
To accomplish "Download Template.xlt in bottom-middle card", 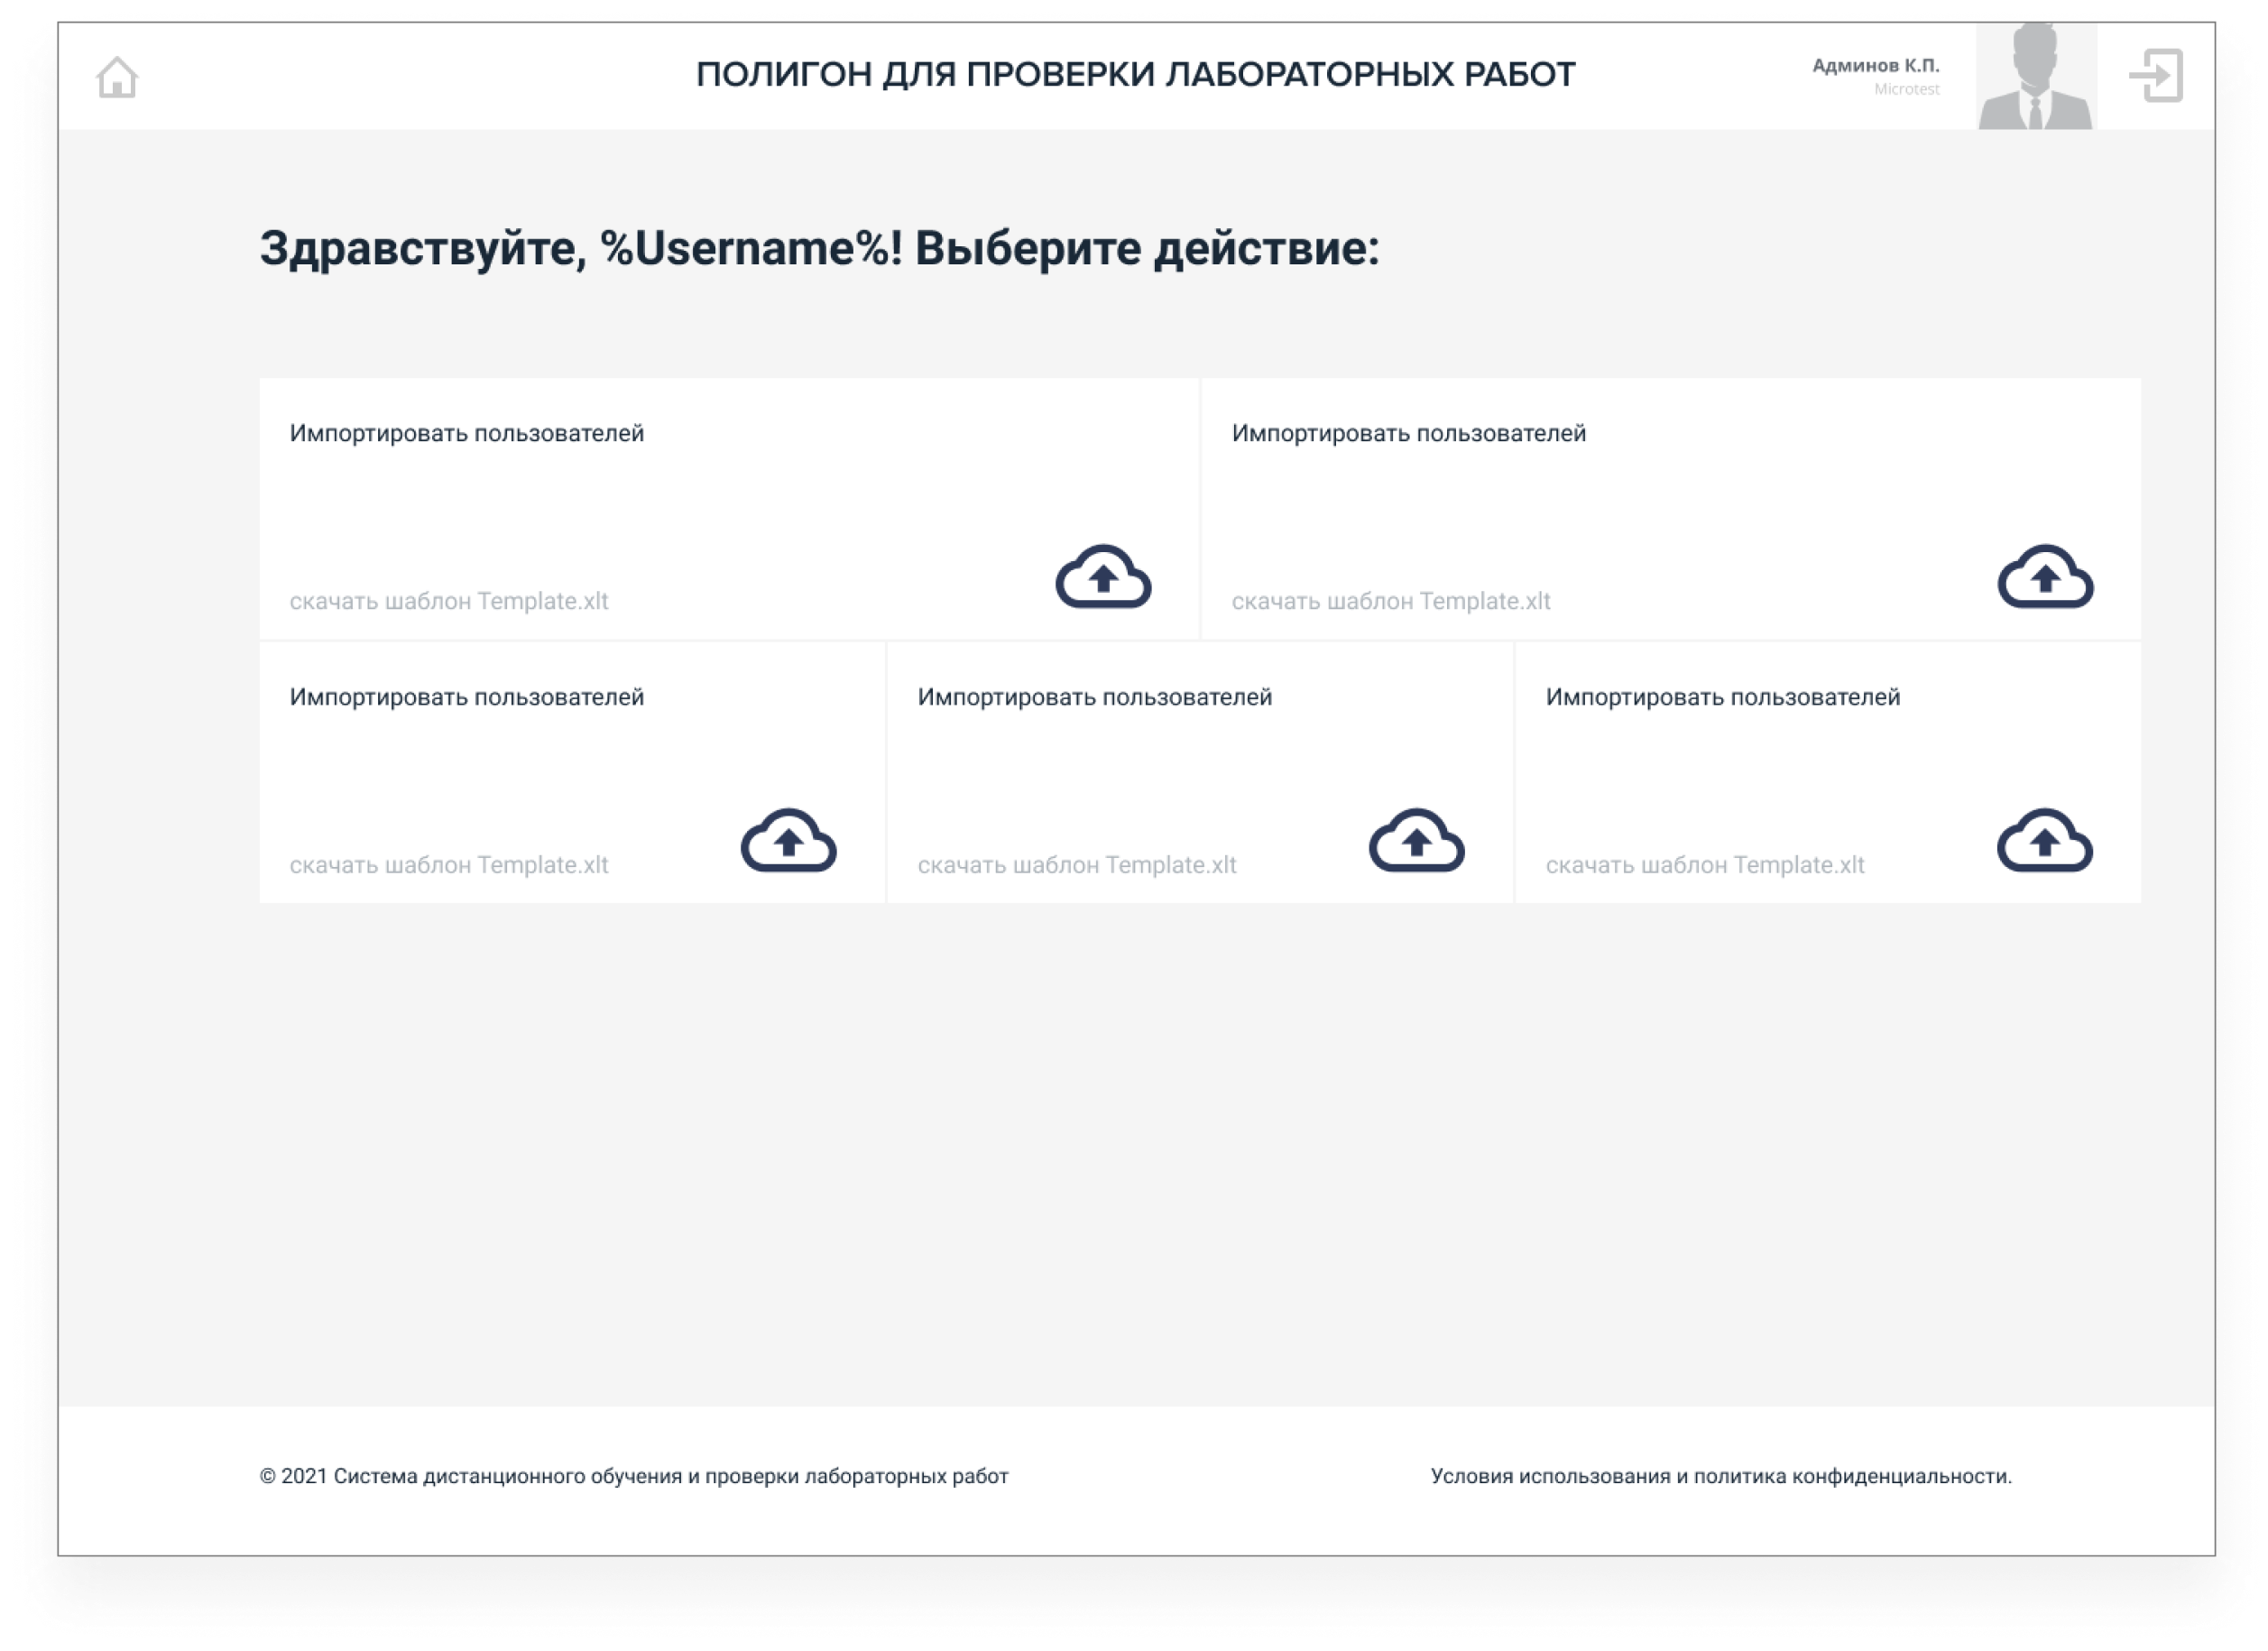I will [x=1077, y=865].
